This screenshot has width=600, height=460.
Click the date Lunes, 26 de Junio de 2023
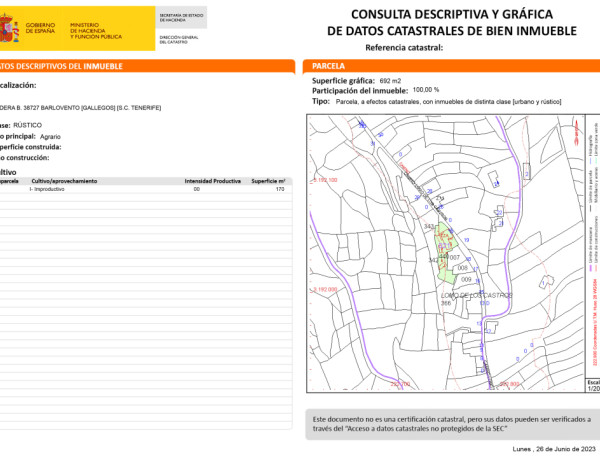pyautogui.click(x=543, y=452)
